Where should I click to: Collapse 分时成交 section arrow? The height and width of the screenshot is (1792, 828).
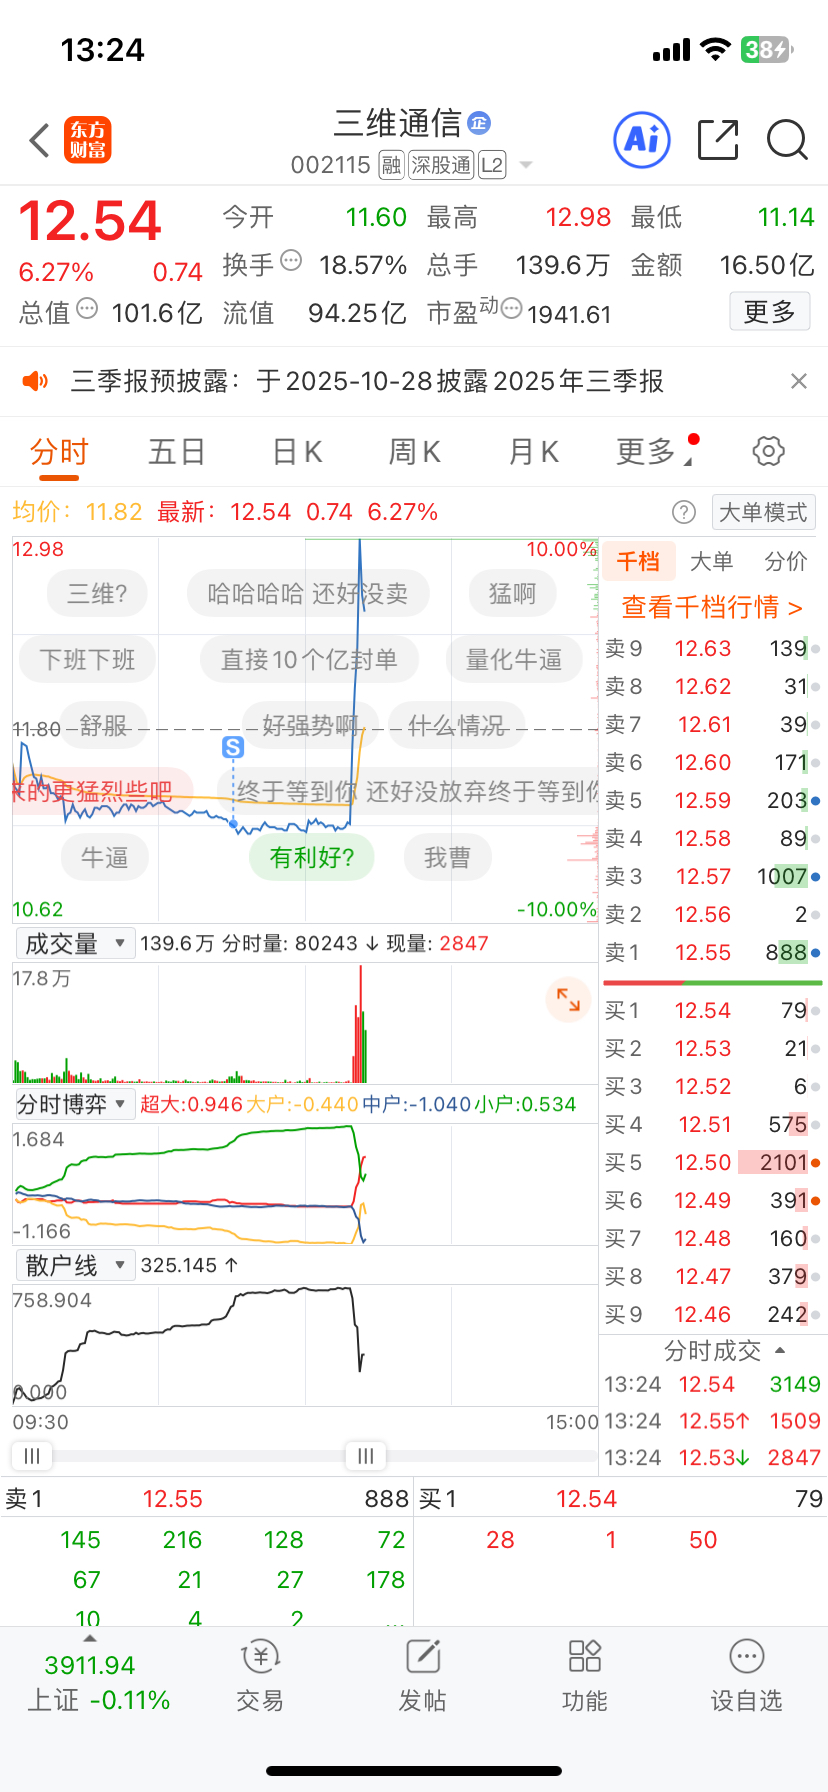pyautogui.click(x=780, y=1351)
